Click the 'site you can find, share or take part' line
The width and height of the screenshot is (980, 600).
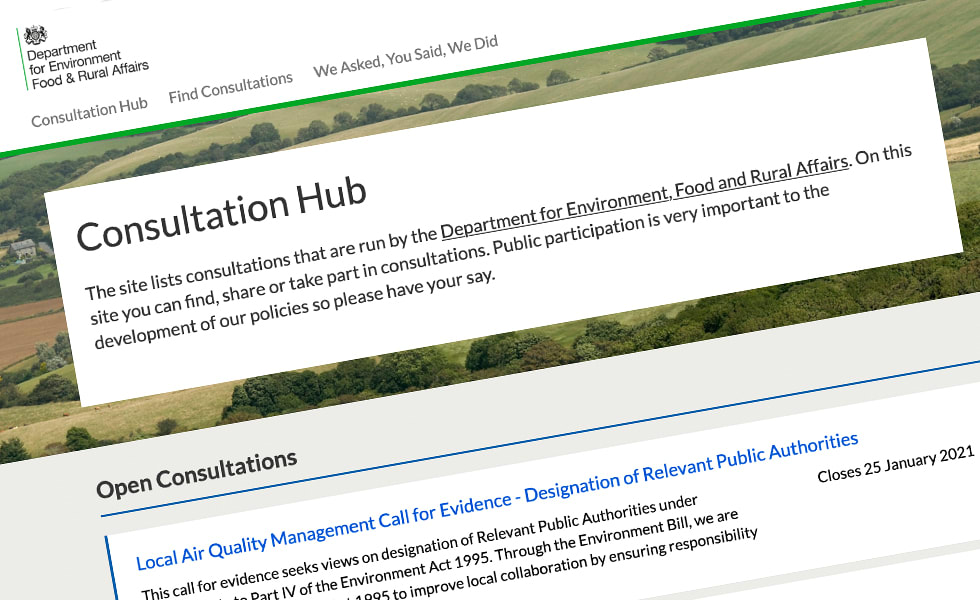(x=459, y=255)
